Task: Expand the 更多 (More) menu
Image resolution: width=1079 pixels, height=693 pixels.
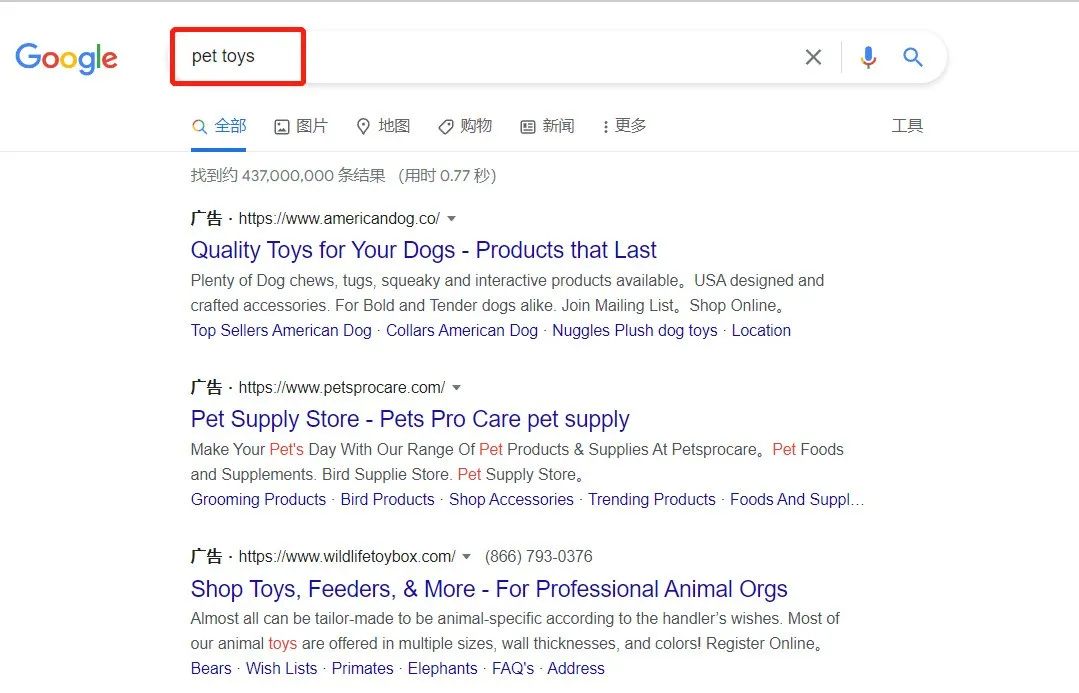Action: [624, 126]
